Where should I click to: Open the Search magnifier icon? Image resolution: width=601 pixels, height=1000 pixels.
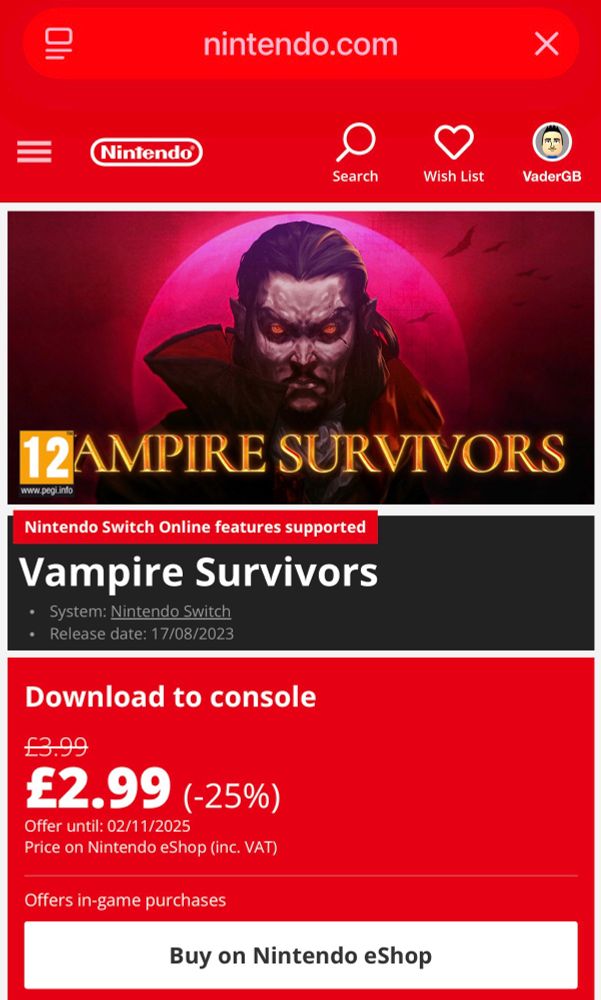pos(355,142)
